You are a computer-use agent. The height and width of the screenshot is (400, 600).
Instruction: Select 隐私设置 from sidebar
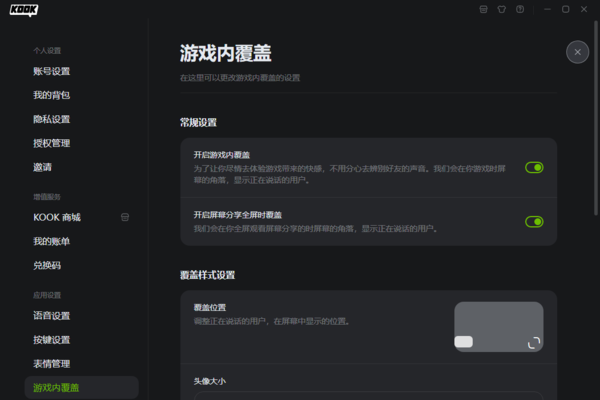click(52, 119)
